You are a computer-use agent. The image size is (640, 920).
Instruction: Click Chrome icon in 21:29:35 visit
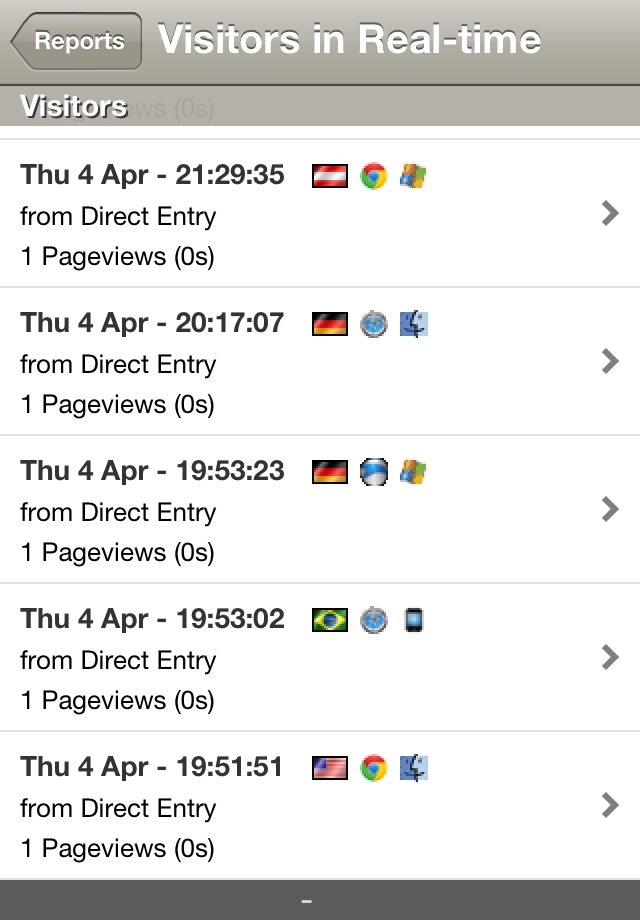coord(374,177)
